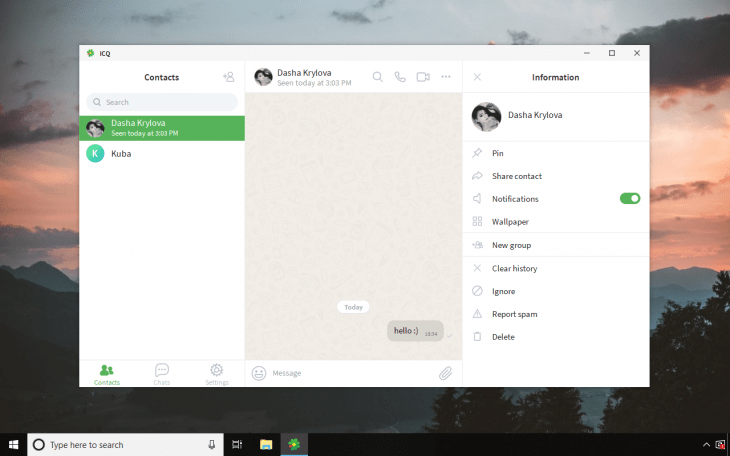The image size is (730, 456).
Task: Click the attach file paperclip
Action: 446,373
